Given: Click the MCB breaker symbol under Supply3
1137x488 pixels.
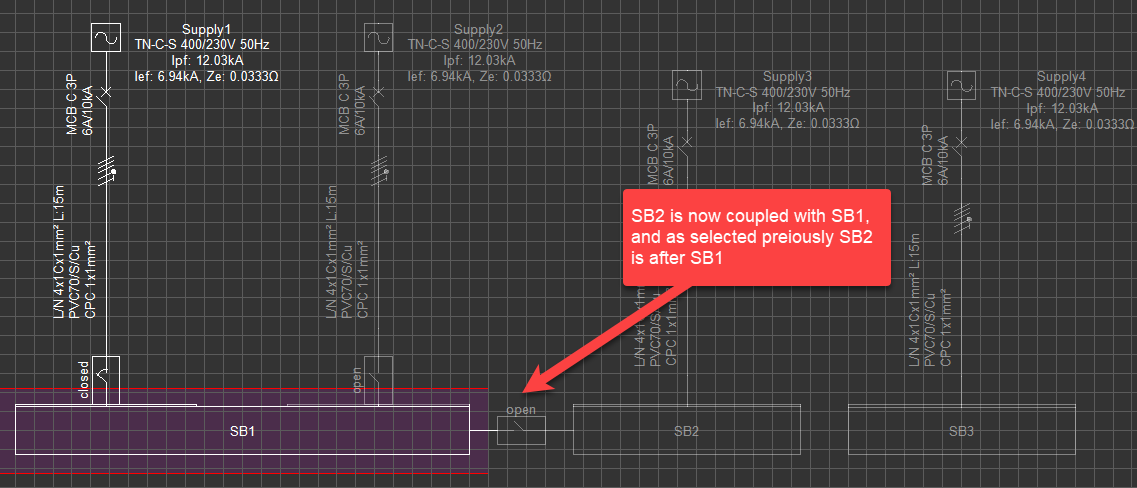Looking at the screenshot, I should [x=686, y=147].
